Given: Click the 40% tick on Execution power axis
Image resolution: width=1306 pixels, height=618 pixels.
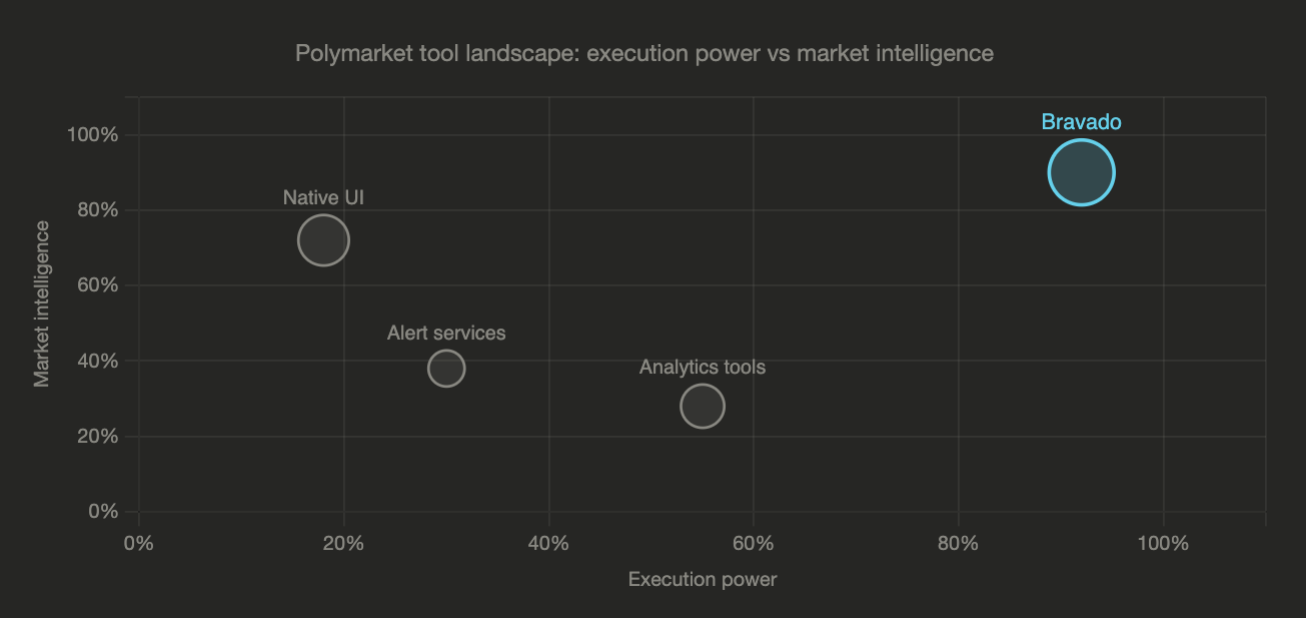Looking at the screenshot, I should [x=549, y=544].
